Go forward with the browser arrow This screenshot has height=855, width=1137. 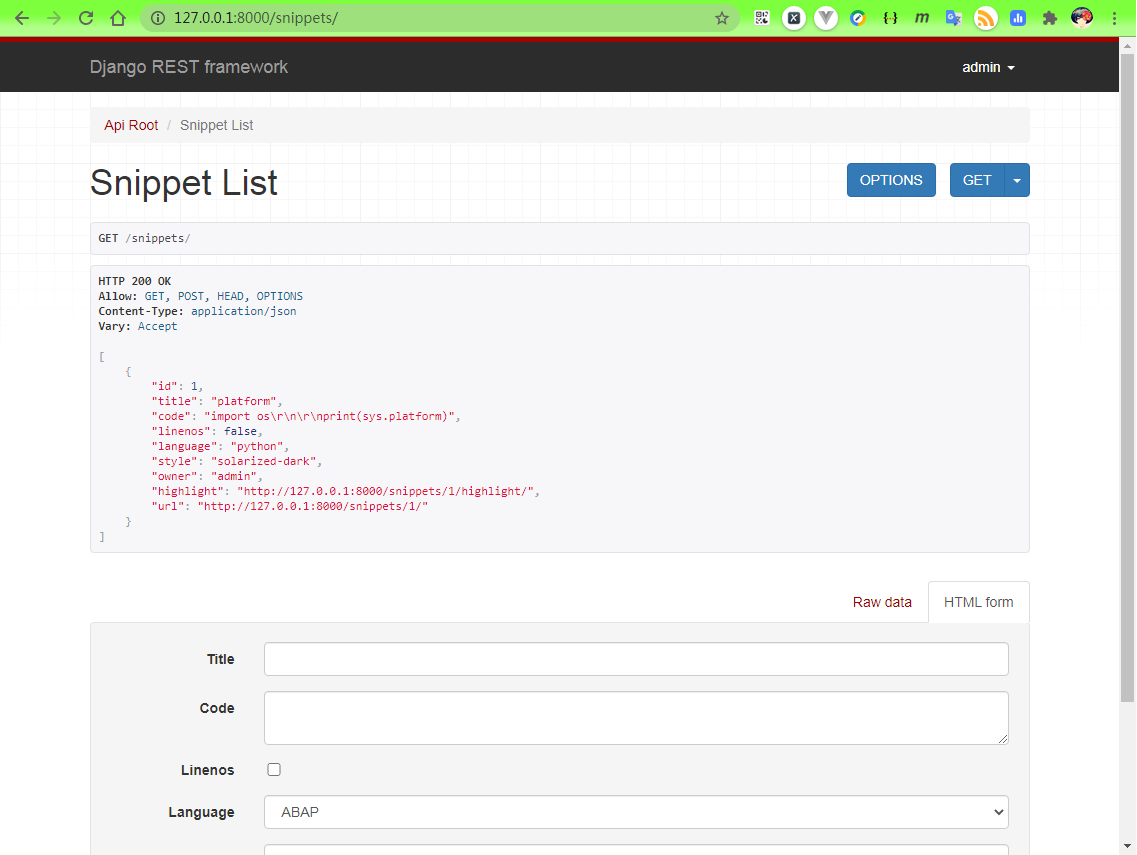(54, 18)
